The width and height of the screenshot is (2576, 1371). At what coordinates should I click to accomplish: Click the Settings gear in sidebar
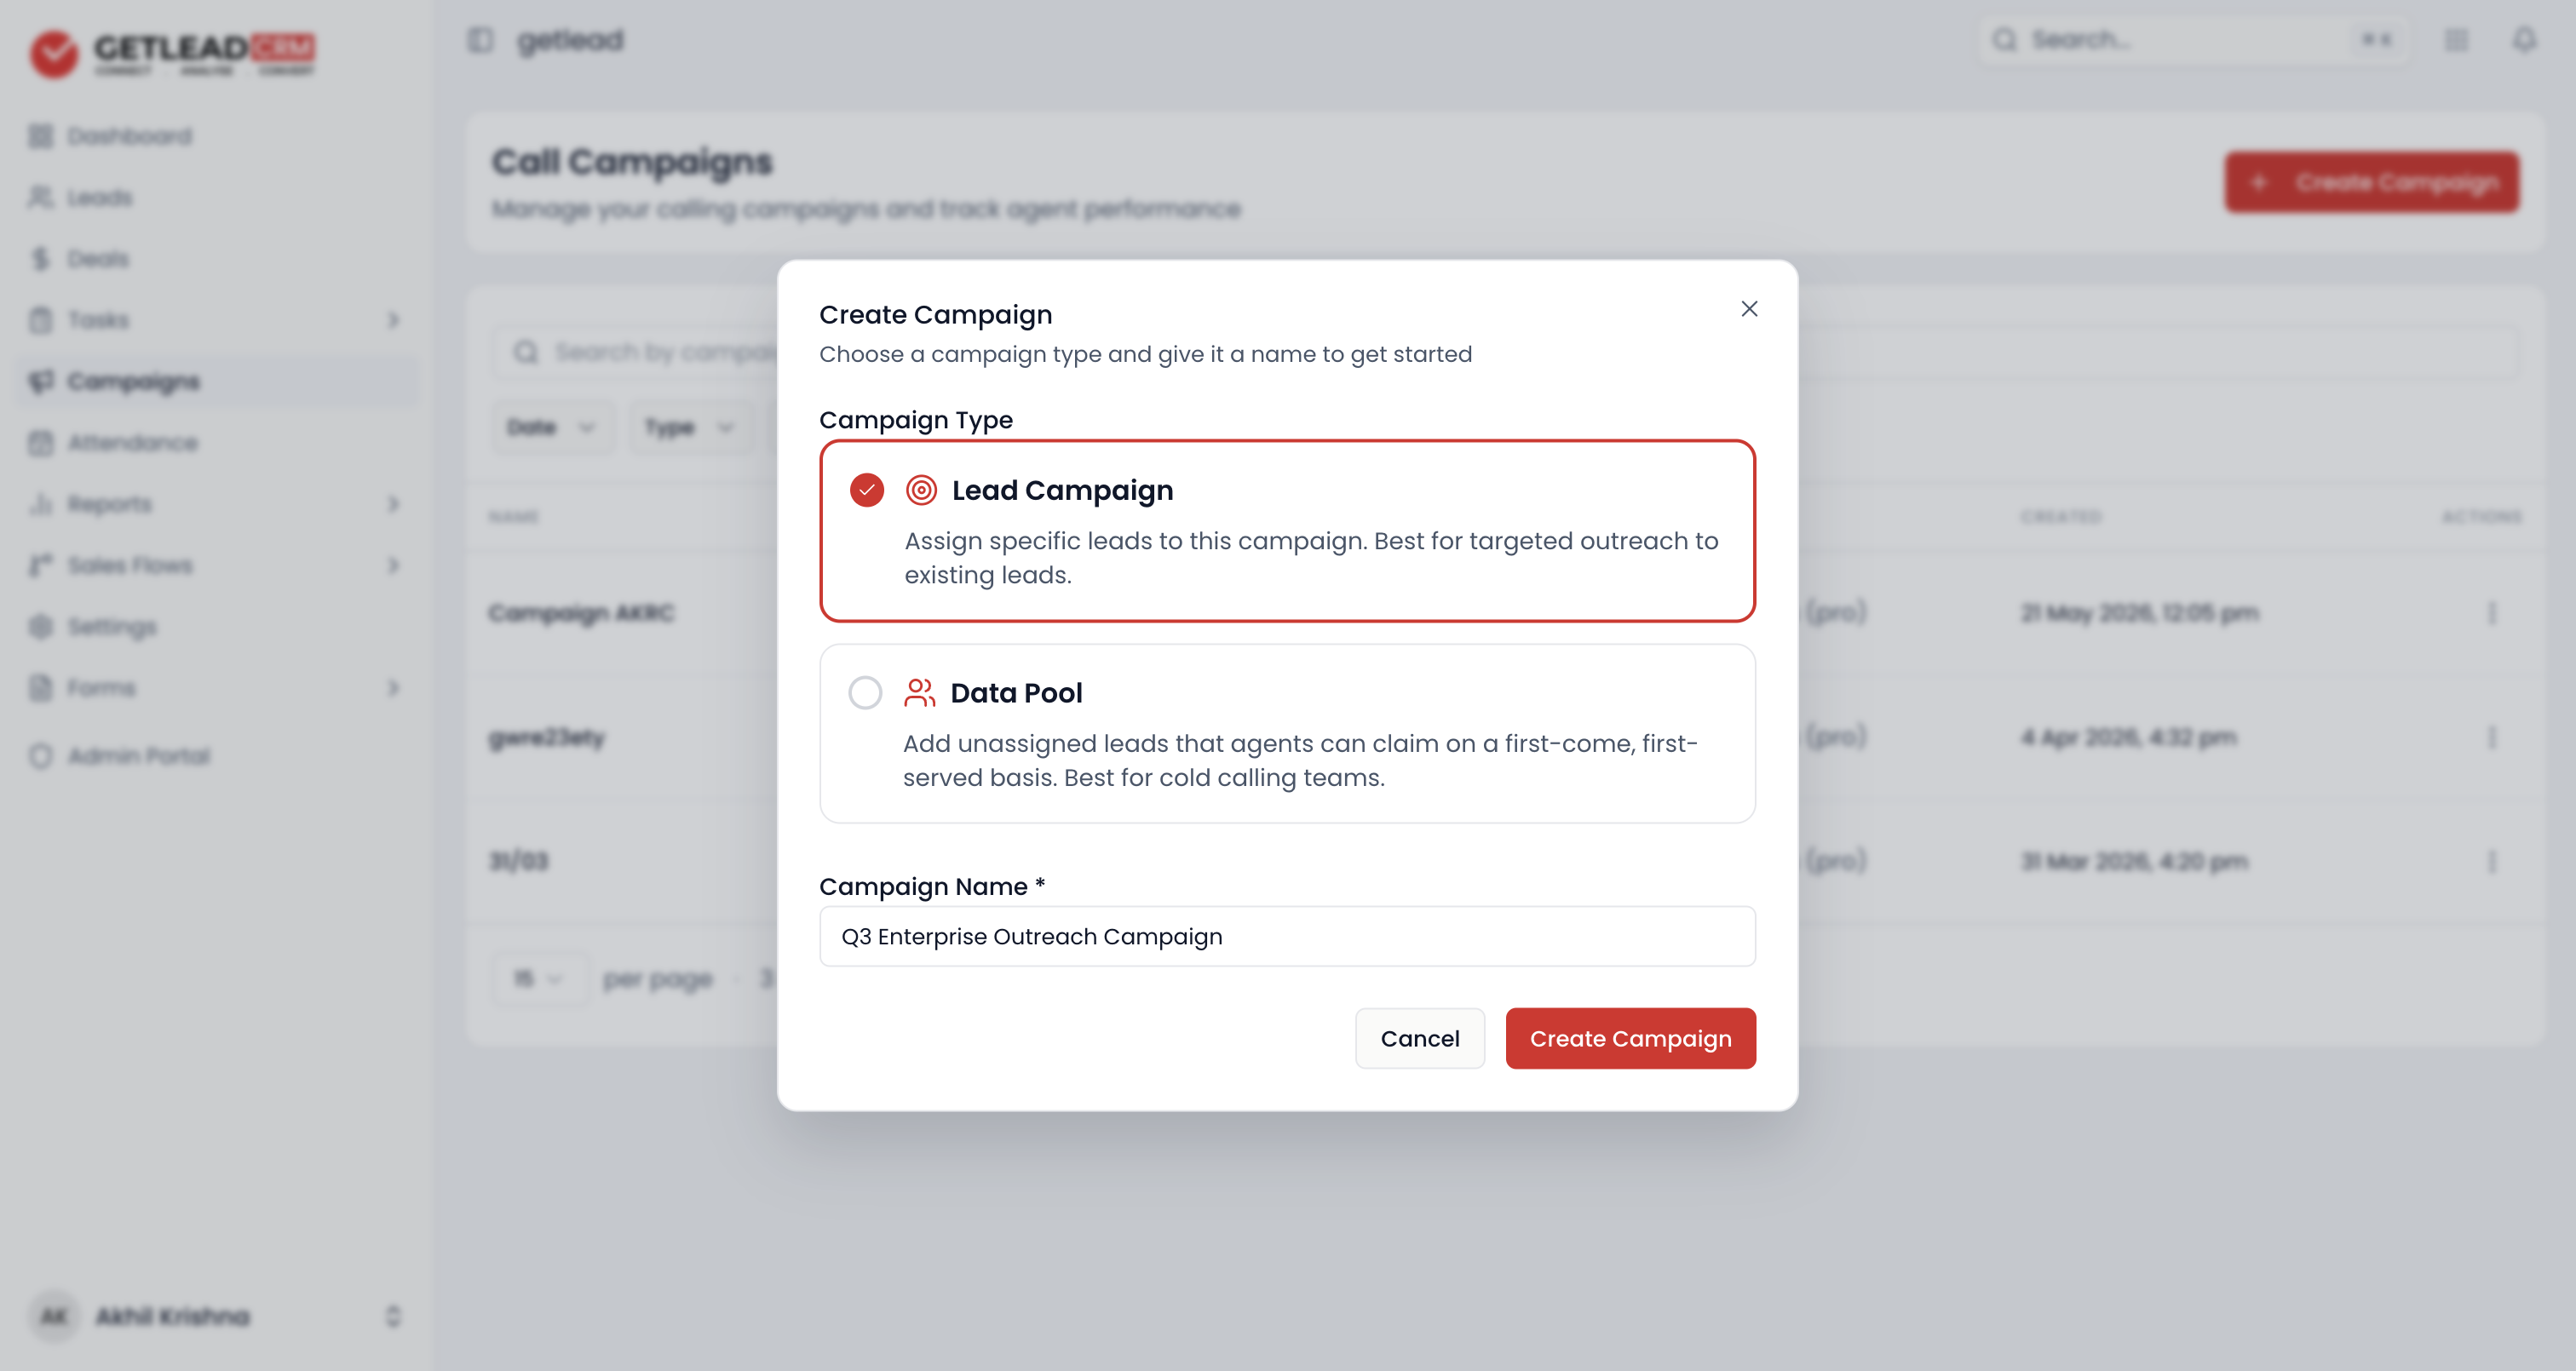point(40,627)
